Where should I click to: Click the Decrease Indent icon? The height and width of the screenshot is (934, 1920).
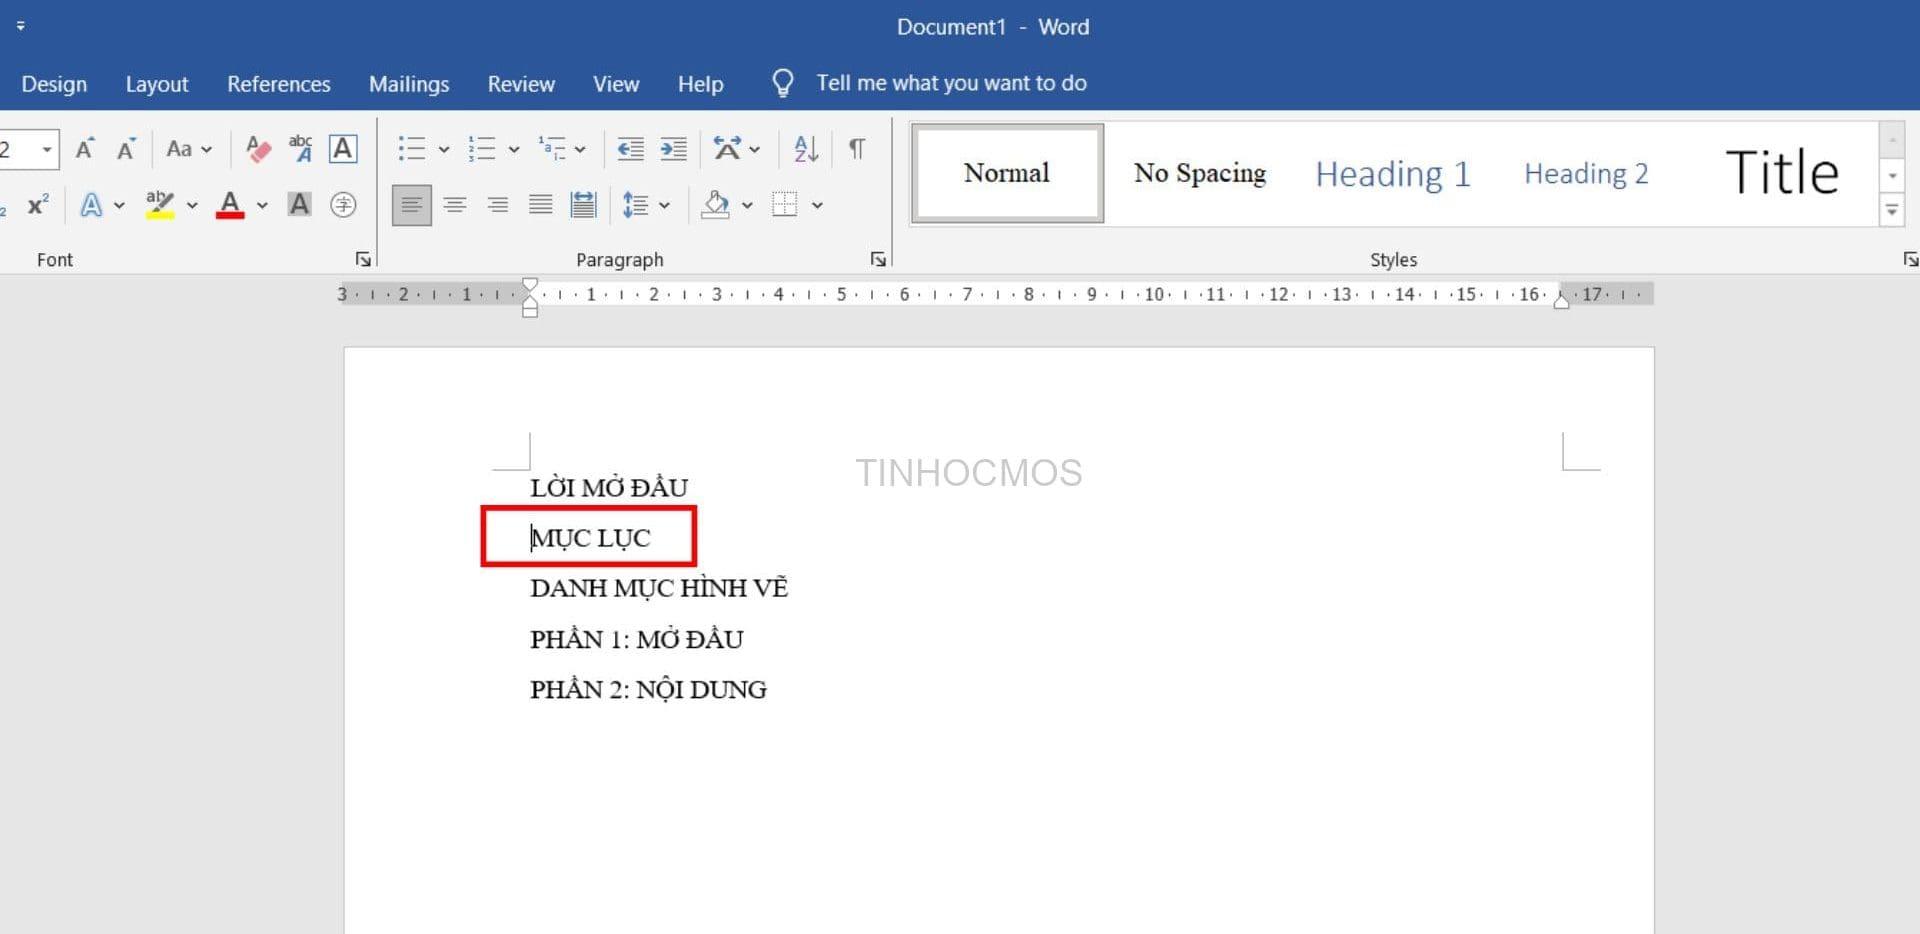click(630, 148)
